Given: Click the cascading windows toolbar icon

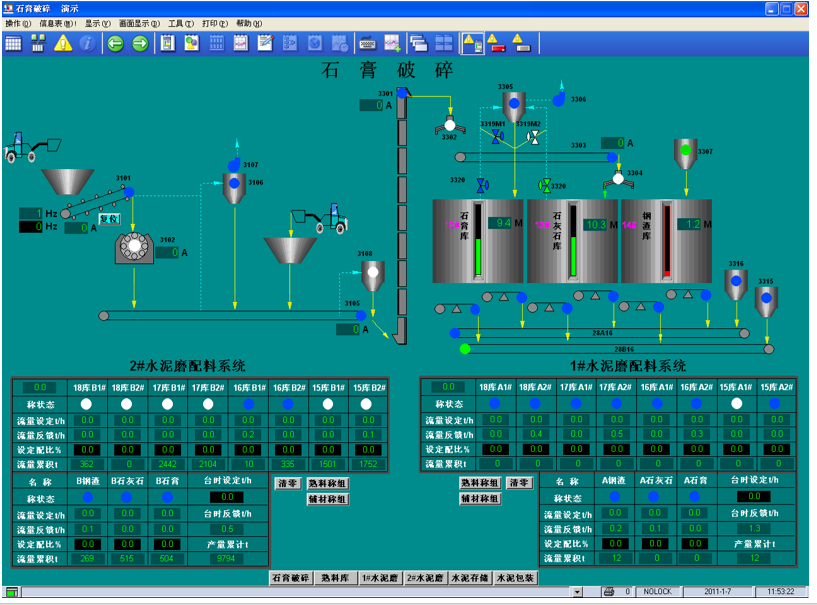Looking at the screenshot, I should [419, 44].
